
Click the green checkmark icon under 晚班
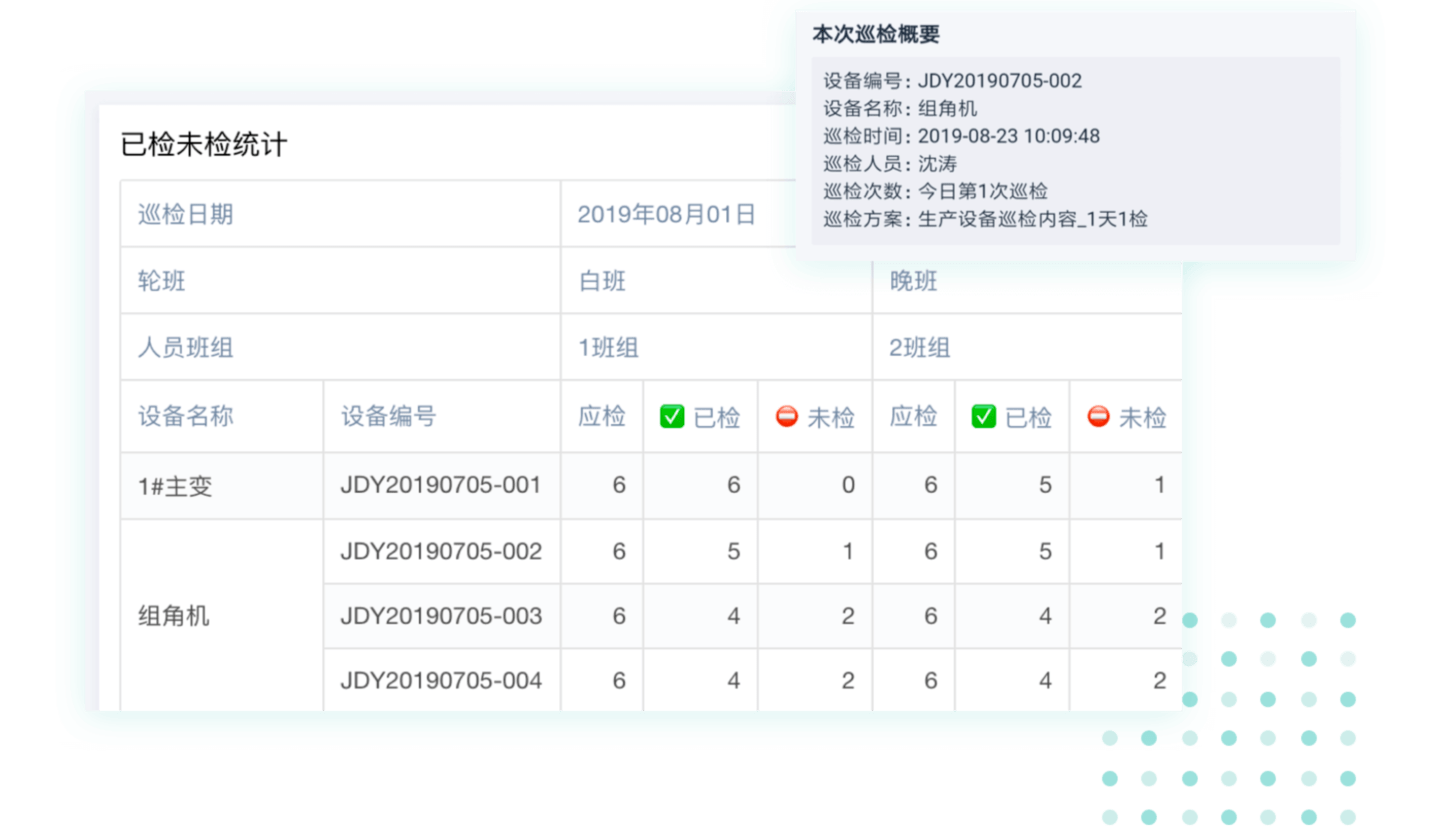click(984, 416)
